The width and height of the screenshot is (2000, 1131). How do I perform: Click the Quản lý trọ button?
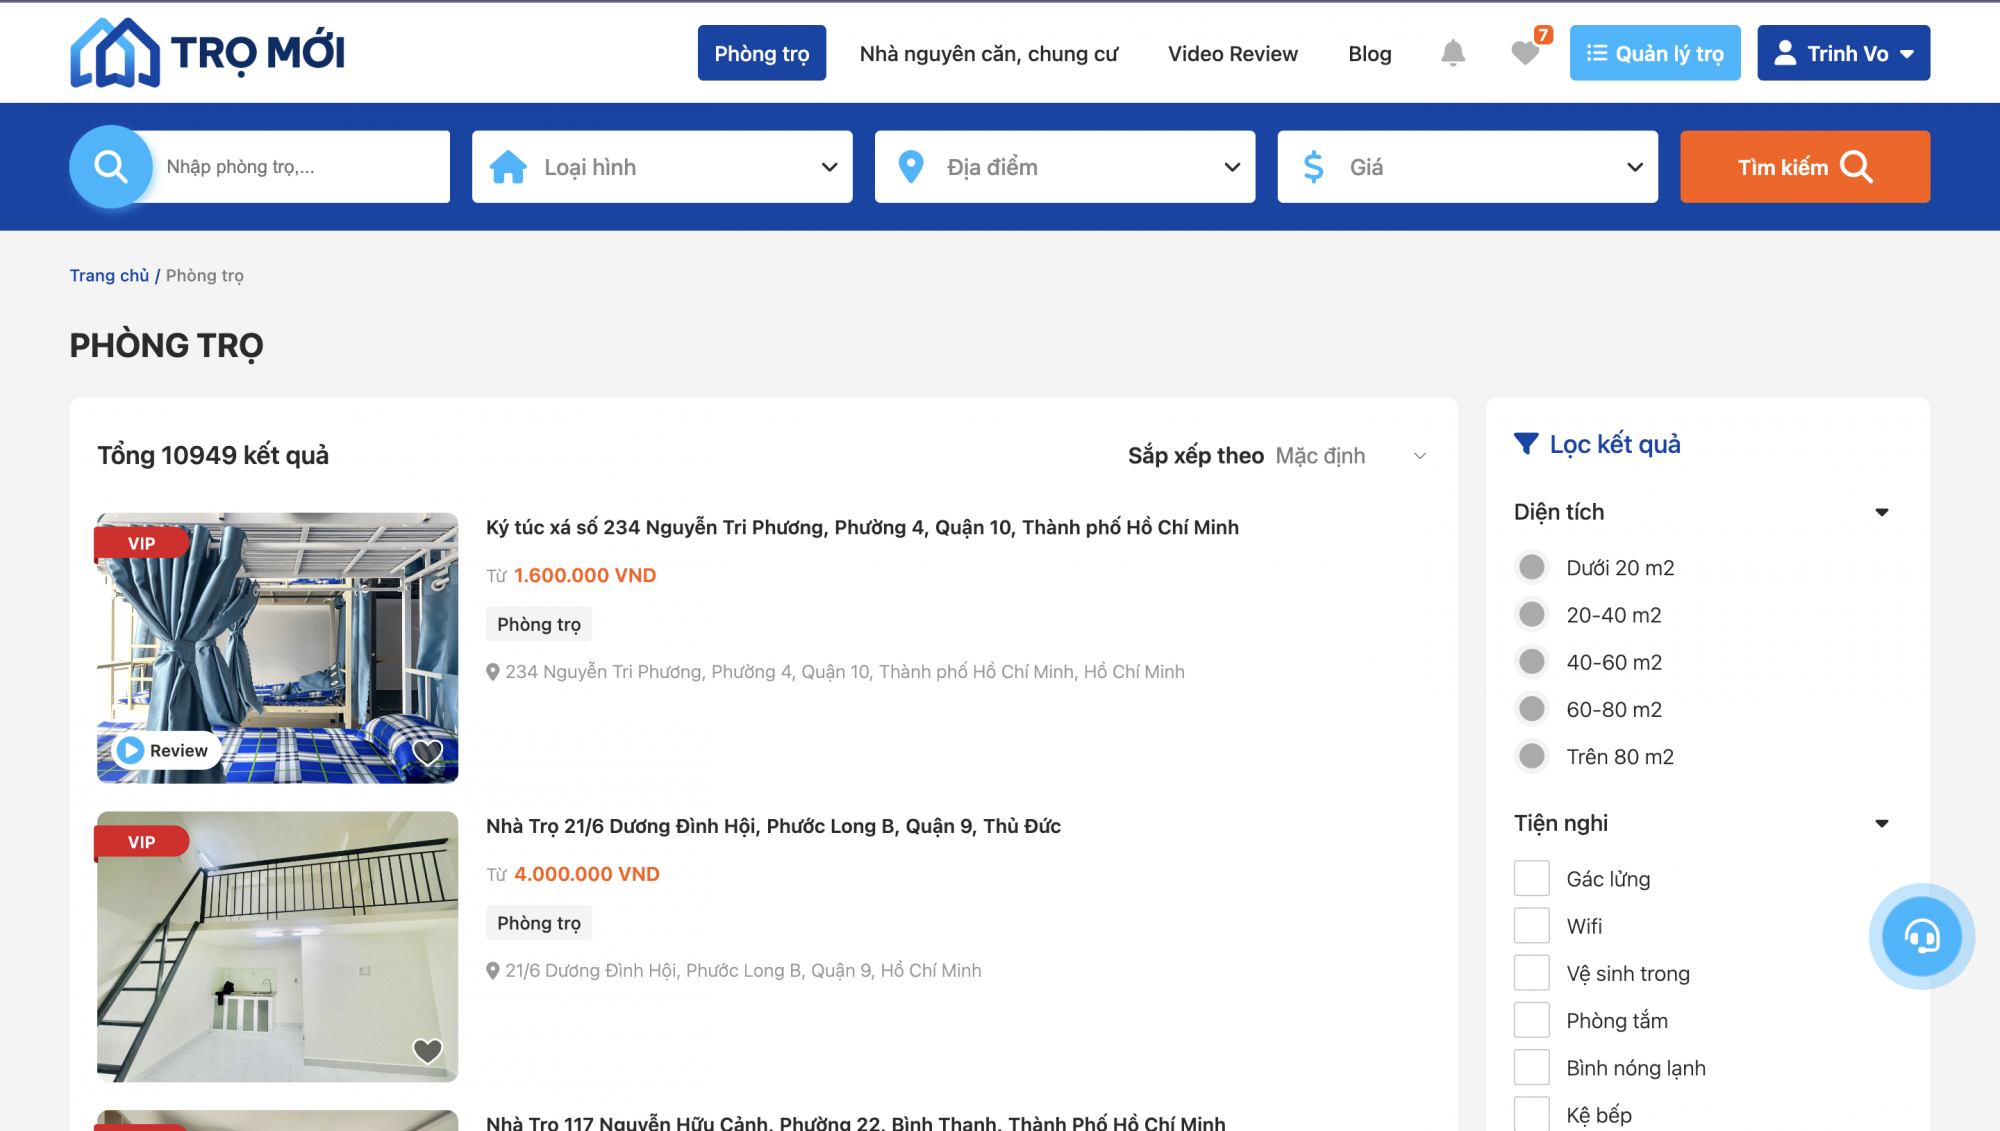1655,53
